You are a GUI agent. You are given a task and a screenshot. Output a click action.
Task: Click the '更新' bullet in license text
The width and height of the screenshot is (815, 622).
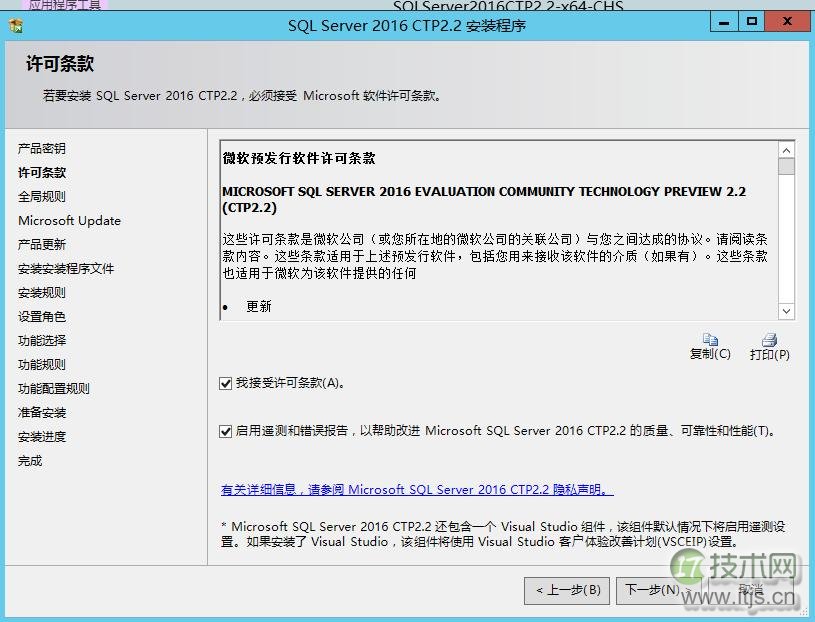[258, 306]
